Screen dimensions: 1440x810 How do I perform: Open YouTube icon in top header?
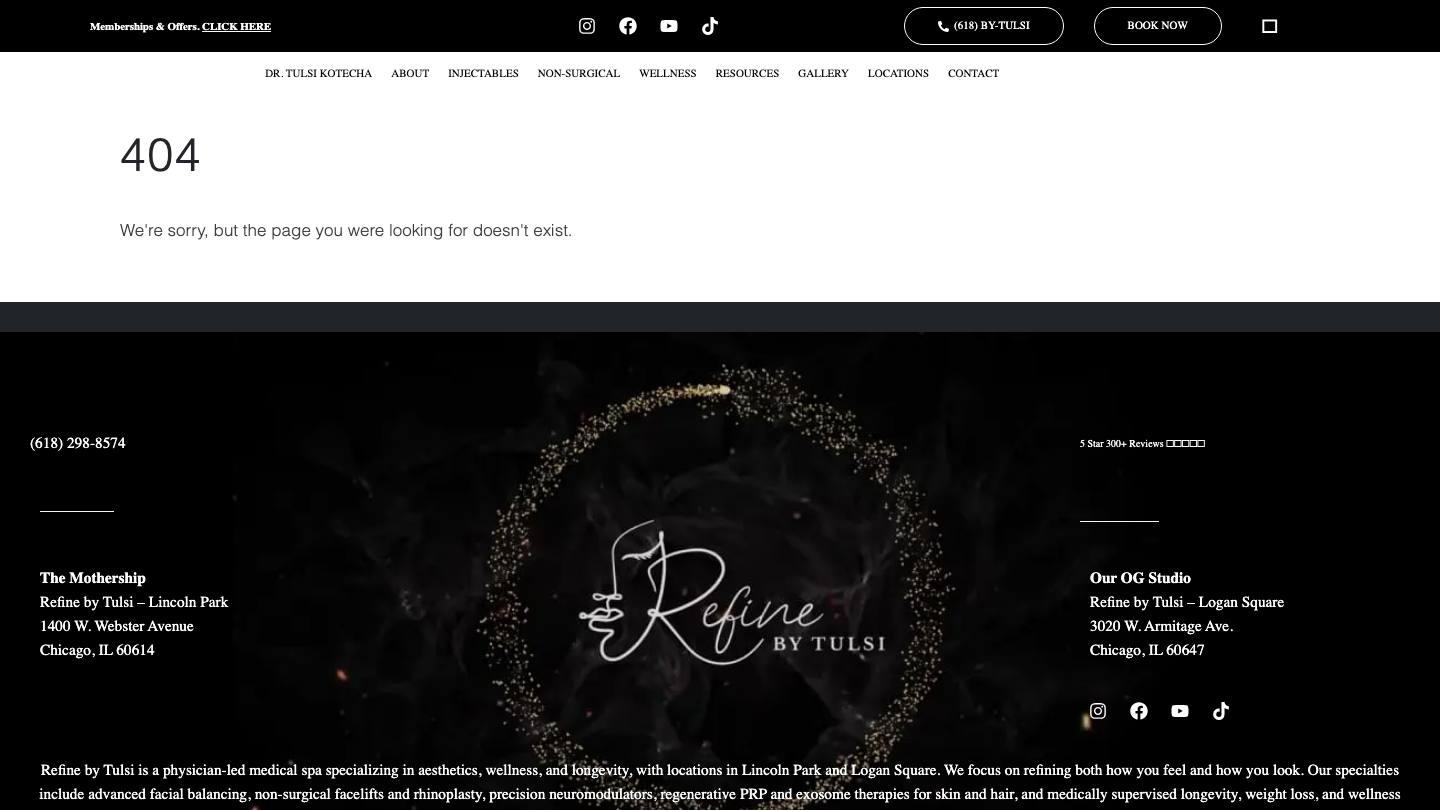click(x=669, y=26)
